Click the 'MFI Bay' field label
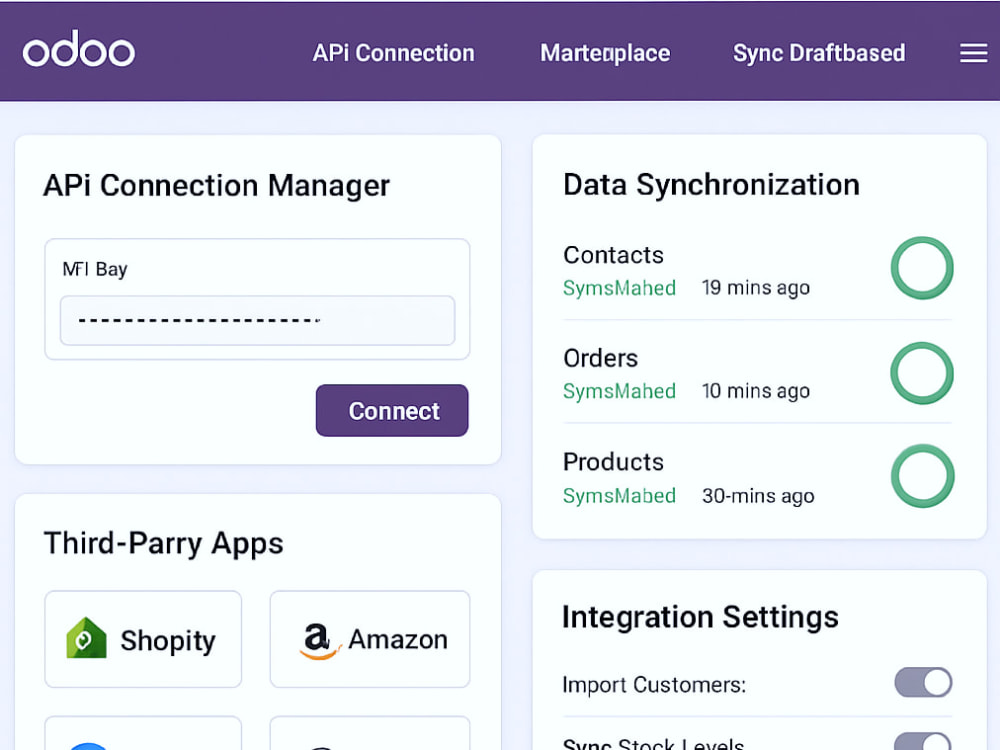 pos(95,269)
